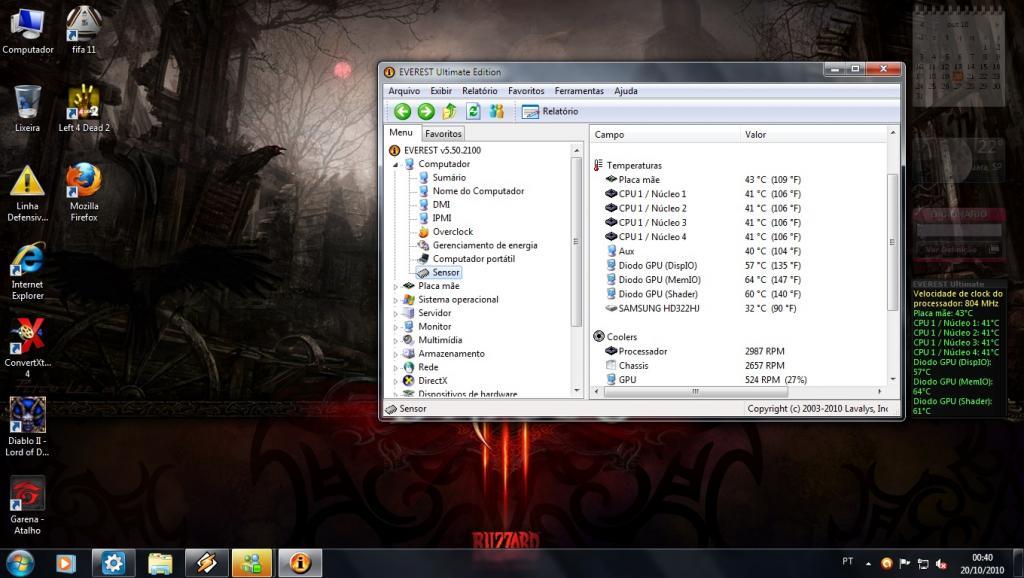Open the Ferramentas menu

(x=579, y=91)
